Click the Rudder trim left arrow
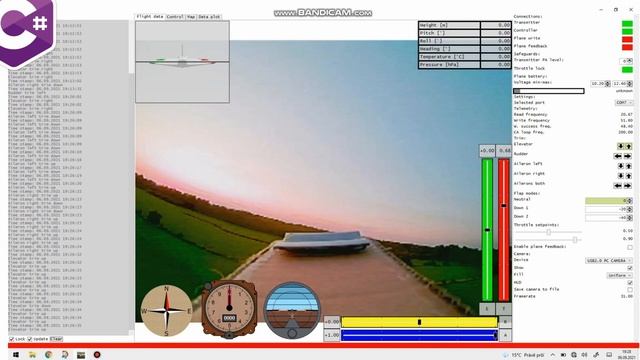This screenshot has width=640, height=360. point(618,156)
